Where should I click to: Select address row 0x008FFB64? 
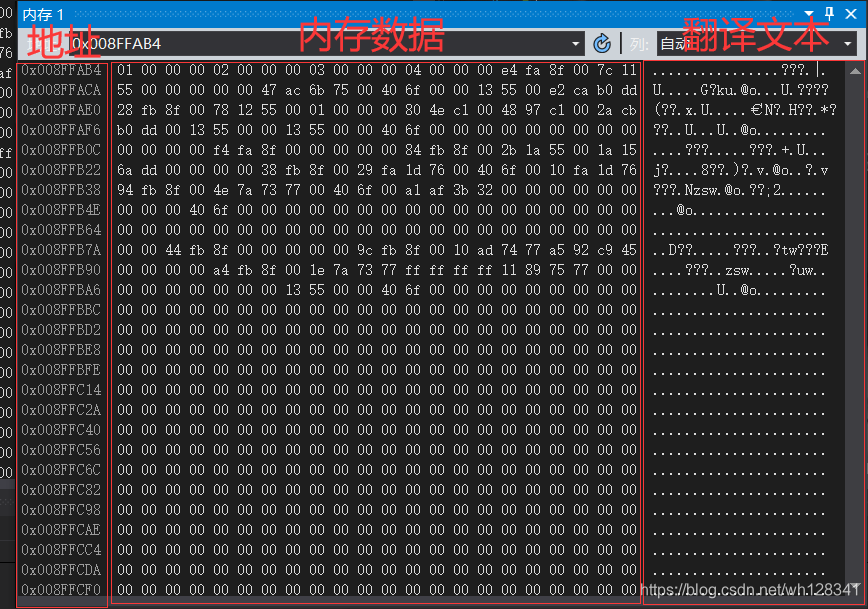pos(61,230)
